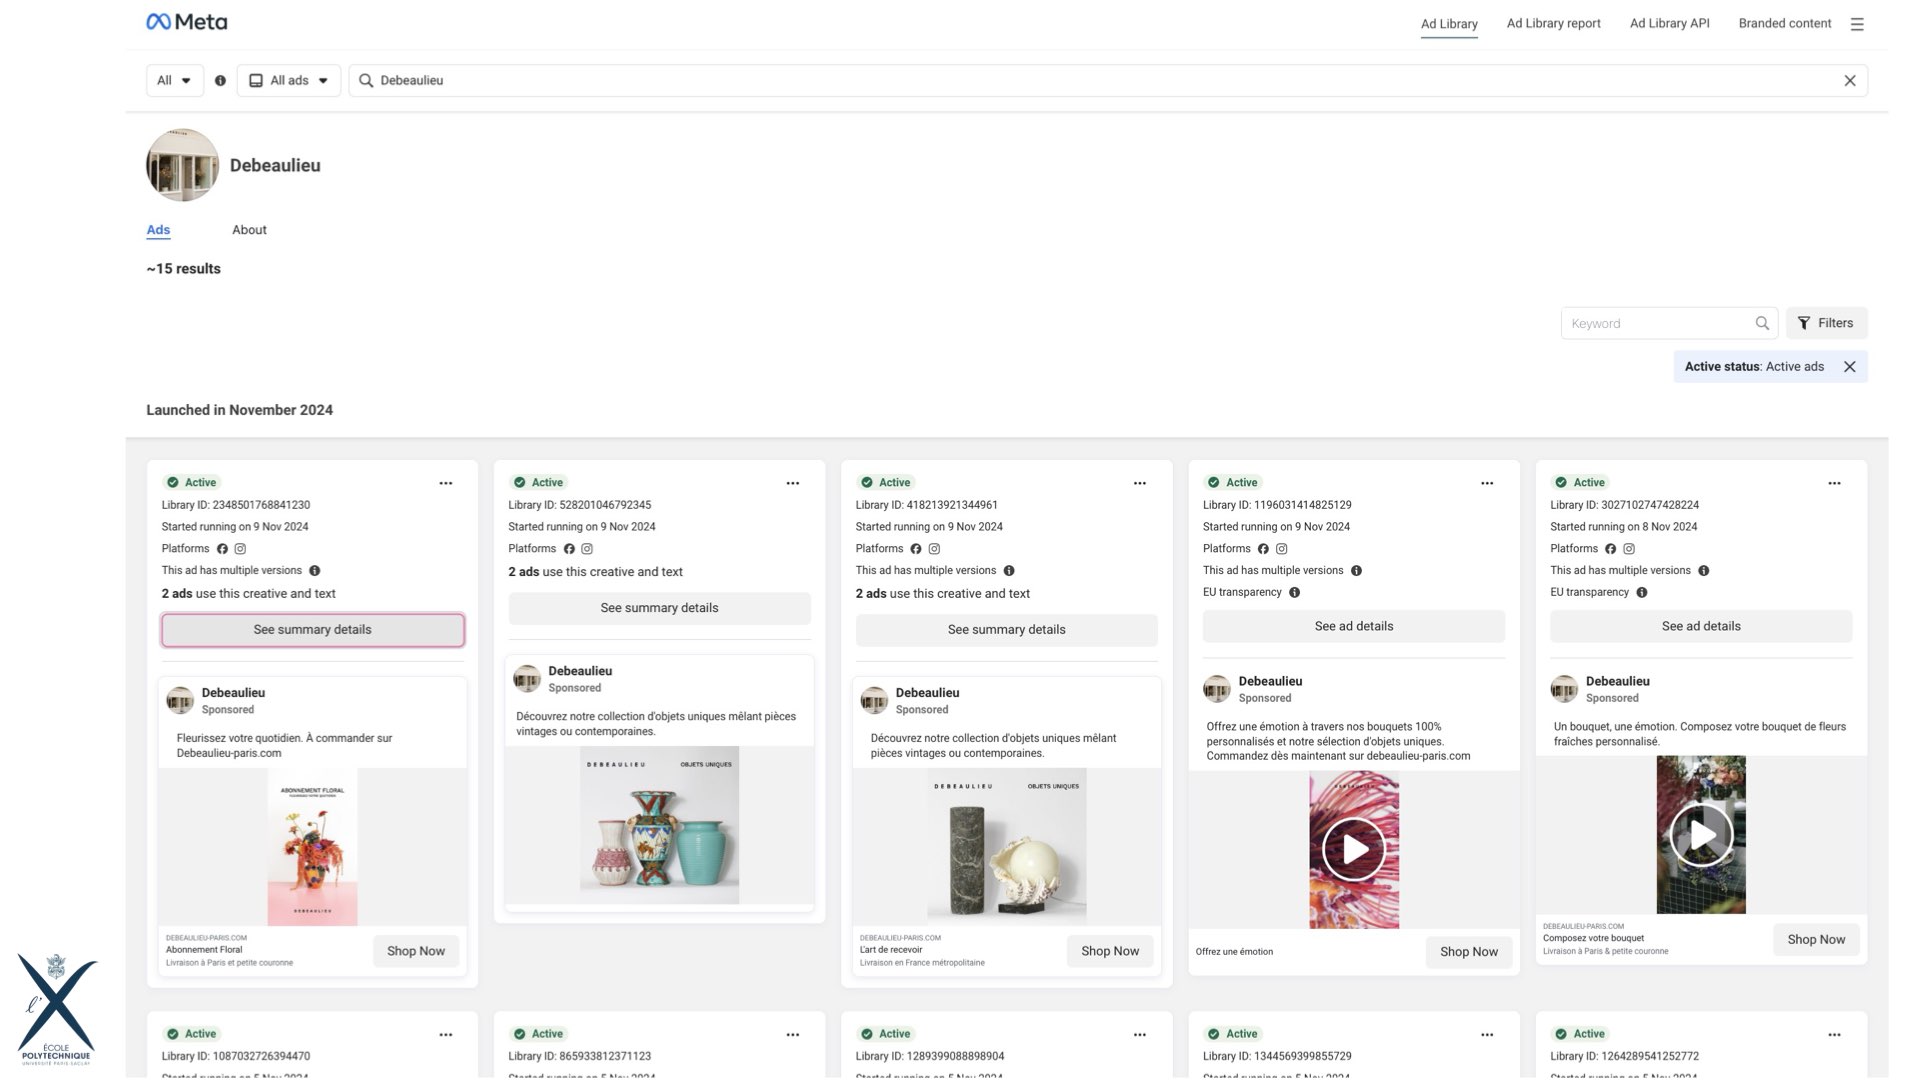Open the Abonnement Floral ad image
Image resolution: width=1920 pixels, height=1080 pixels.
coord(312,847)
